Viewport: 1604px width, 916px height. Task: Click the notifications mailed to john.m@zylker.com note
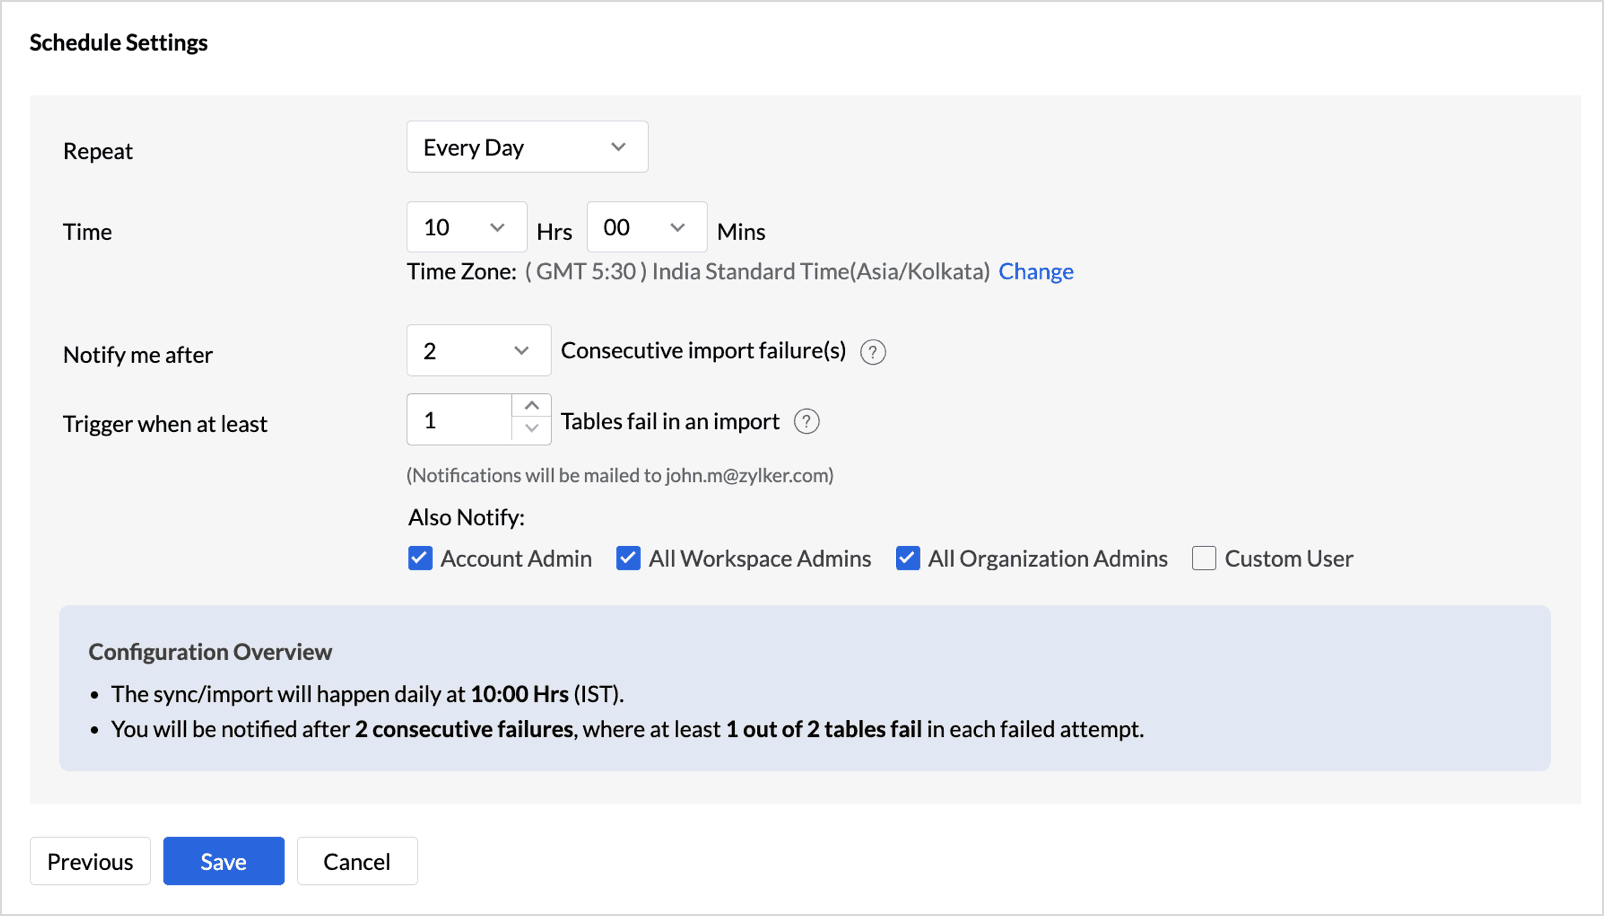pos(619,476)
